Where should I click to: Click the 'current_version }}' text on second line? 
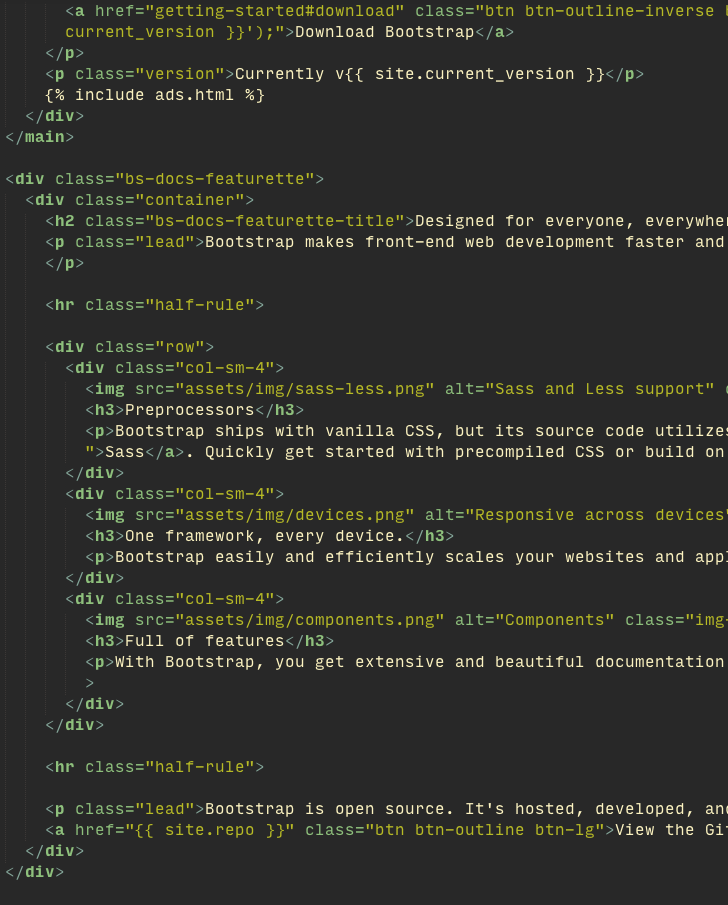(155, 32)
